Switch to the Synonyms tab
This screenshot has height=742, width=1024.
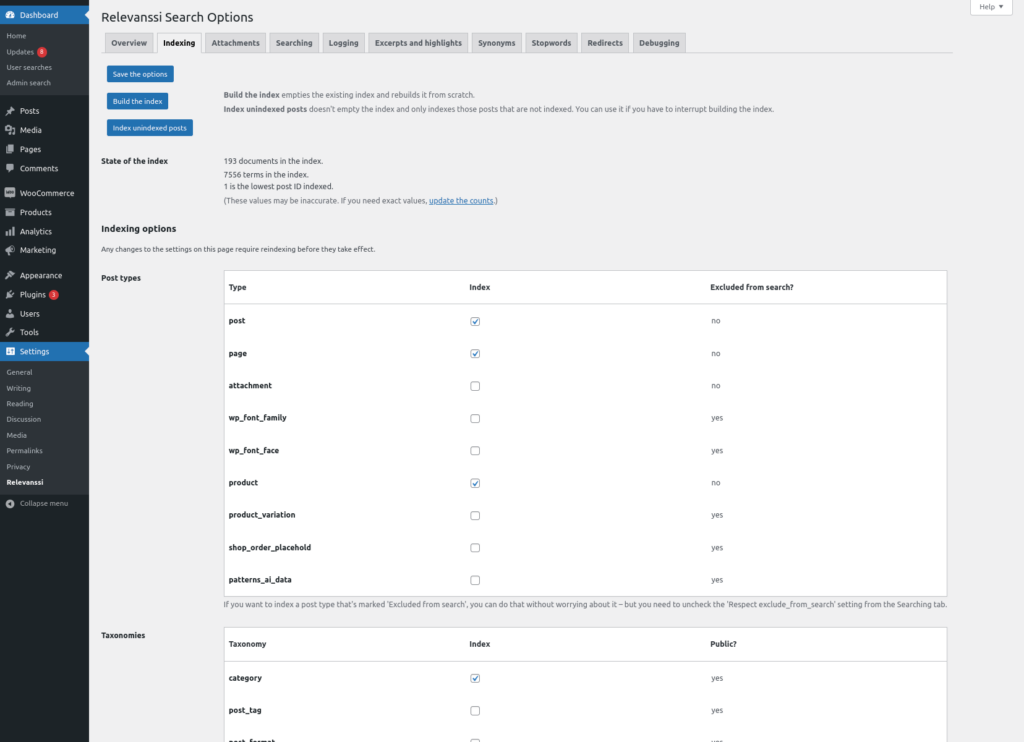coord(496,43)
